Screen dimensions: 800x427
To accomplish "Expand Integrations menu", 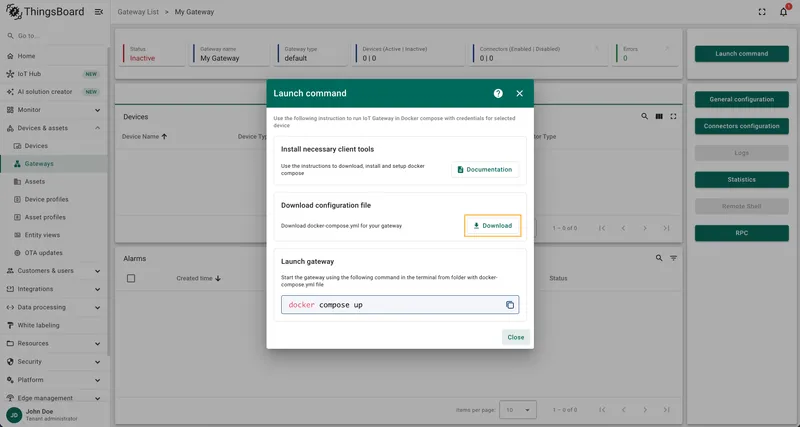I will (x=54, y=289).
